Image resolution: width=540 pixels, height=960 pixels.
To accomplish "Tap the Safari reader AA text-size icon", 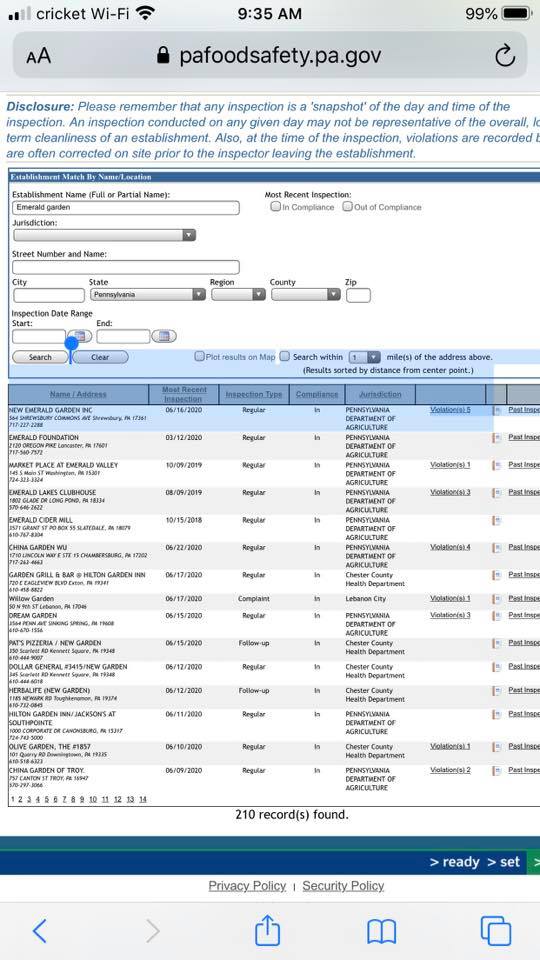I will [x=39, y=56].
